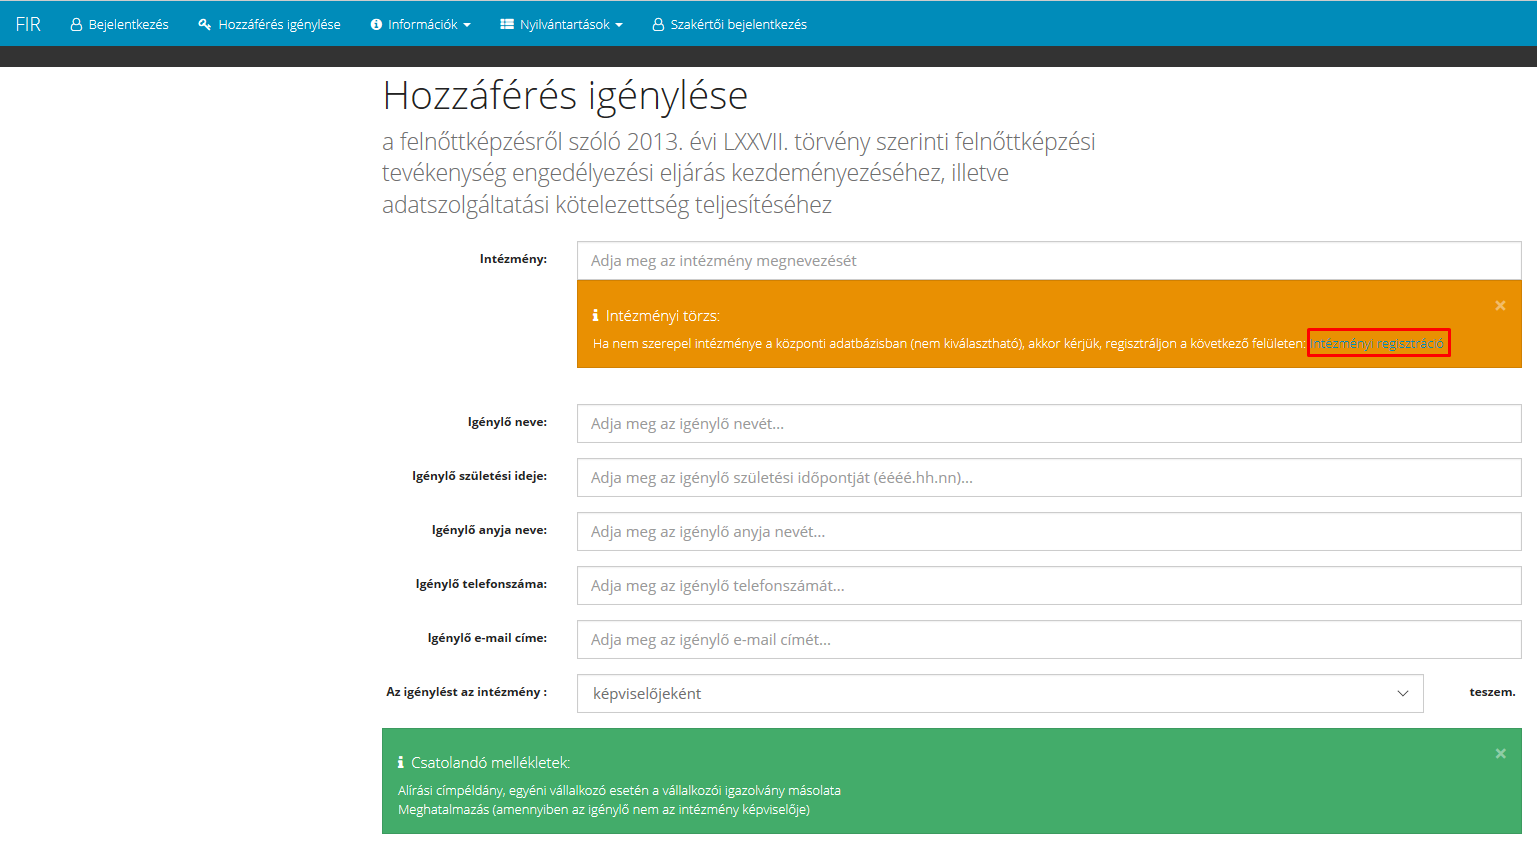
Task: Expand the Nyilvántartások dropdown caret
Action: pyautogui.click(x=619, y=25)
